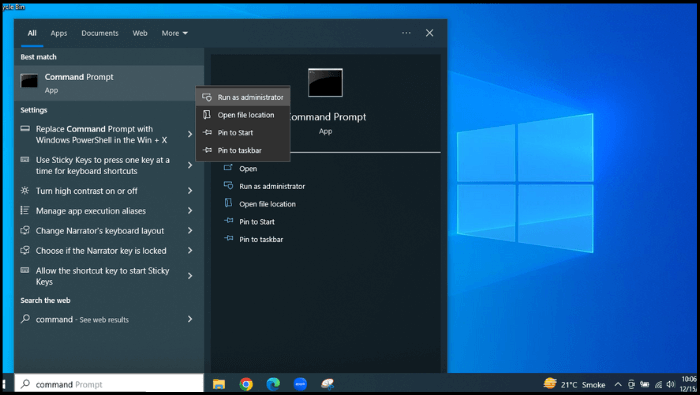Click keyboard icon next to Use Sticky Keys
Viewport: 700px width, 395px height.
pos(25,160)
